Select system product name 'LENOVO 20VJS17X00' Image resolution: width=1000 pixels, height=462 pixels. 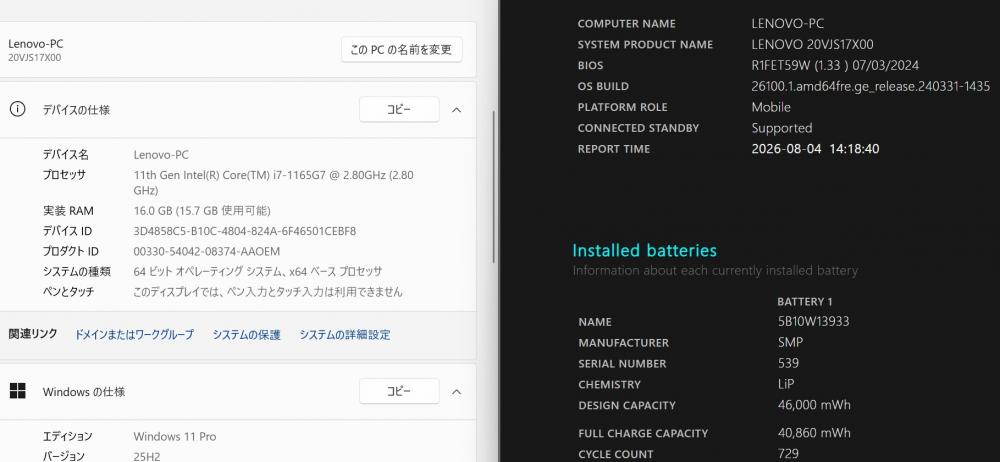(812, 45)
